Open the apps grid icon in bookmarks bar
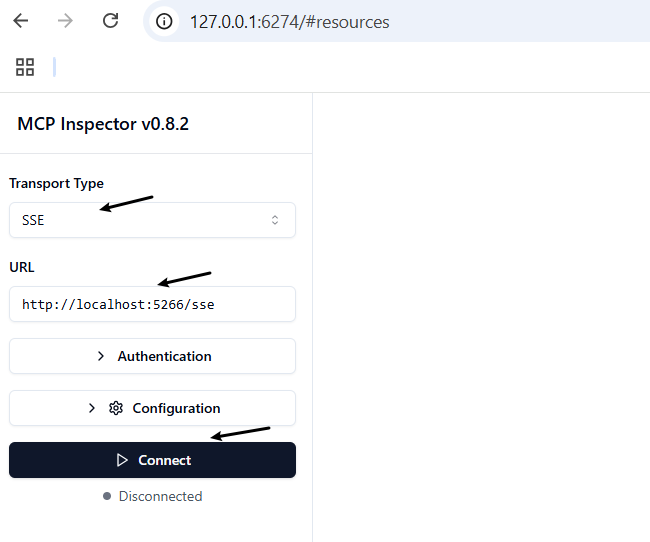The height and width of the screenshot is (542, 650). click(x=25, y=67)
